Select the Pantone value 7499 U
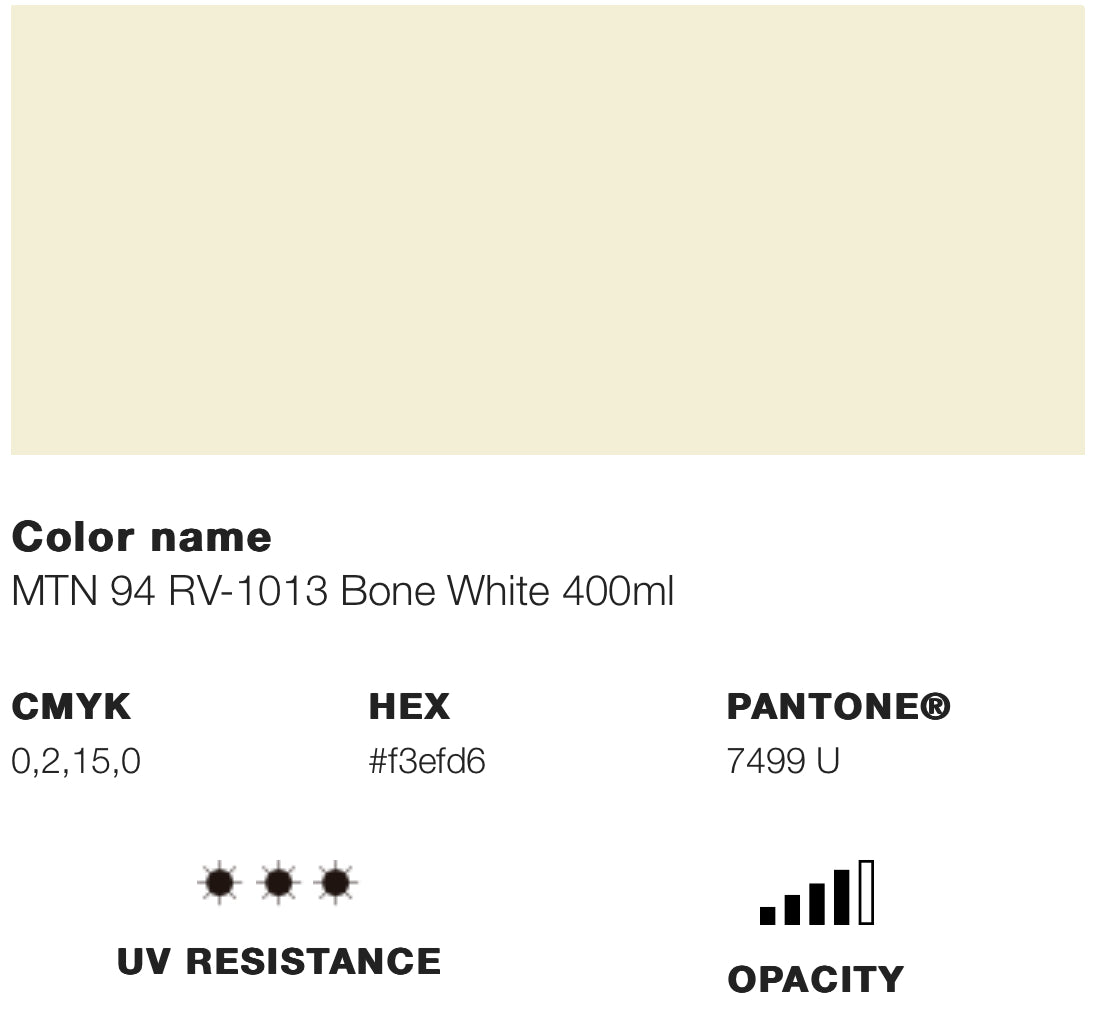The width and height of the screenshot is (1098, 1016). tap(783, 762)
